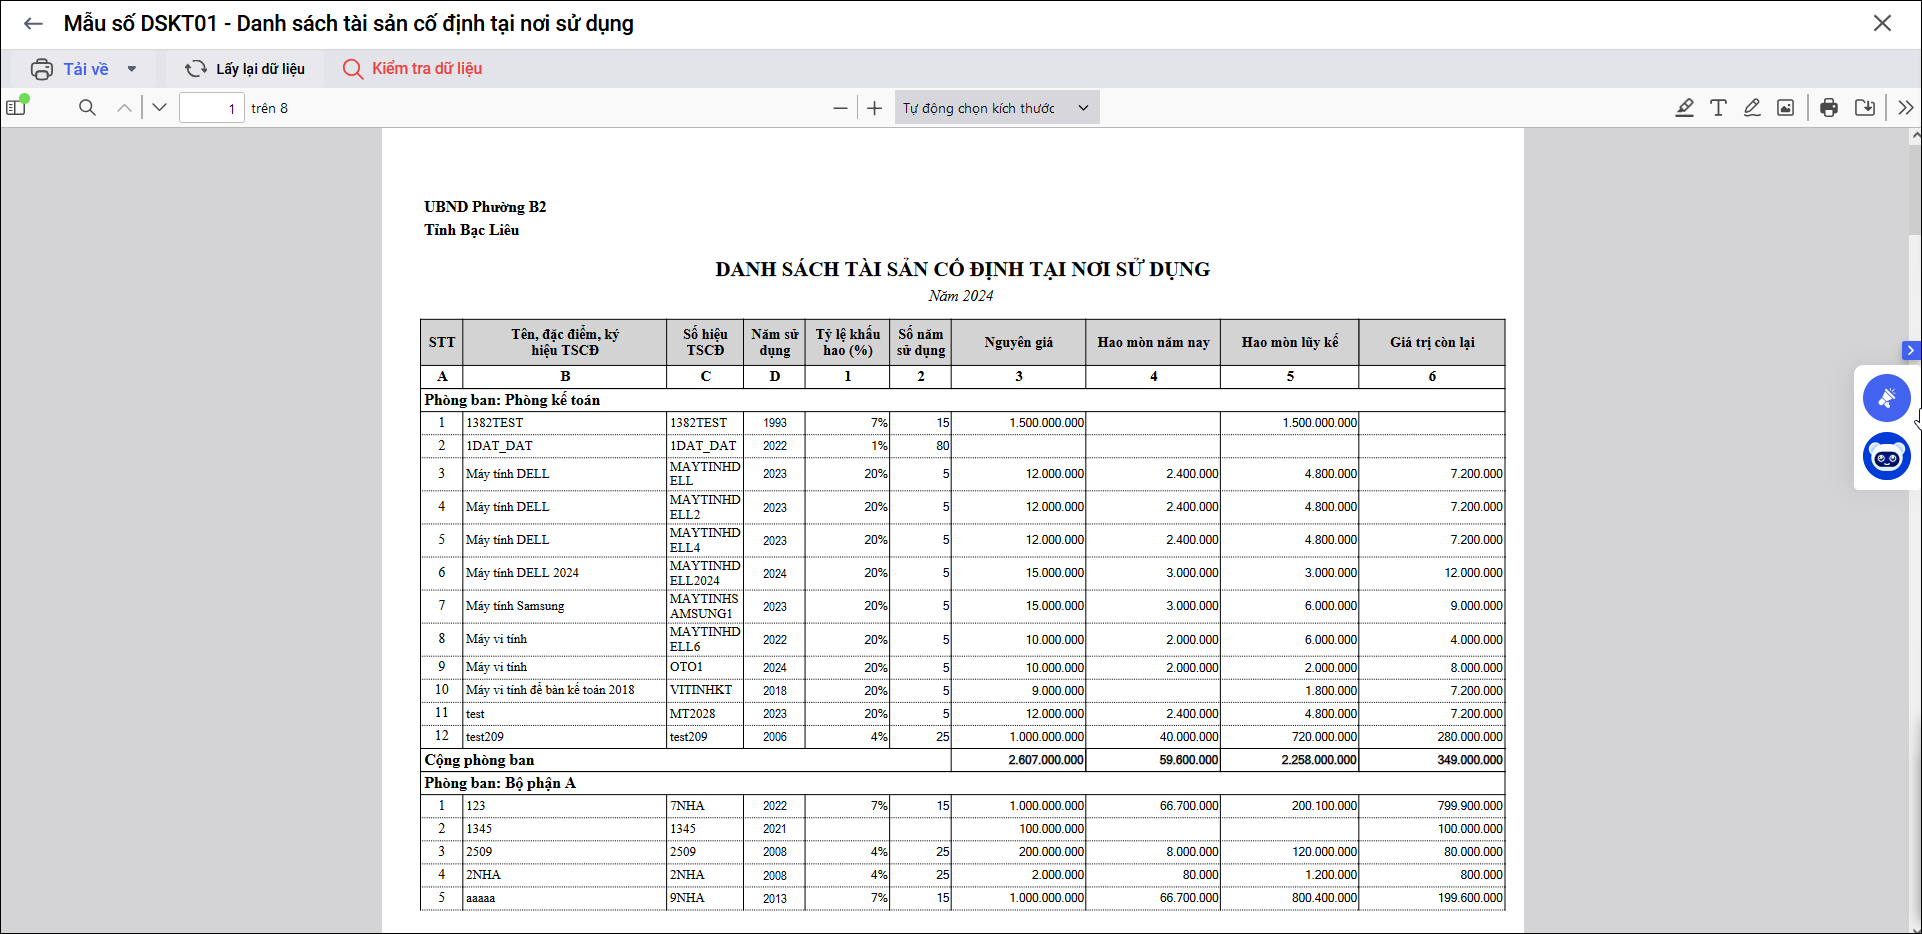Open the search magnifier in PDF toolbar
1922x934 pixels.
(x=87, y=108)
